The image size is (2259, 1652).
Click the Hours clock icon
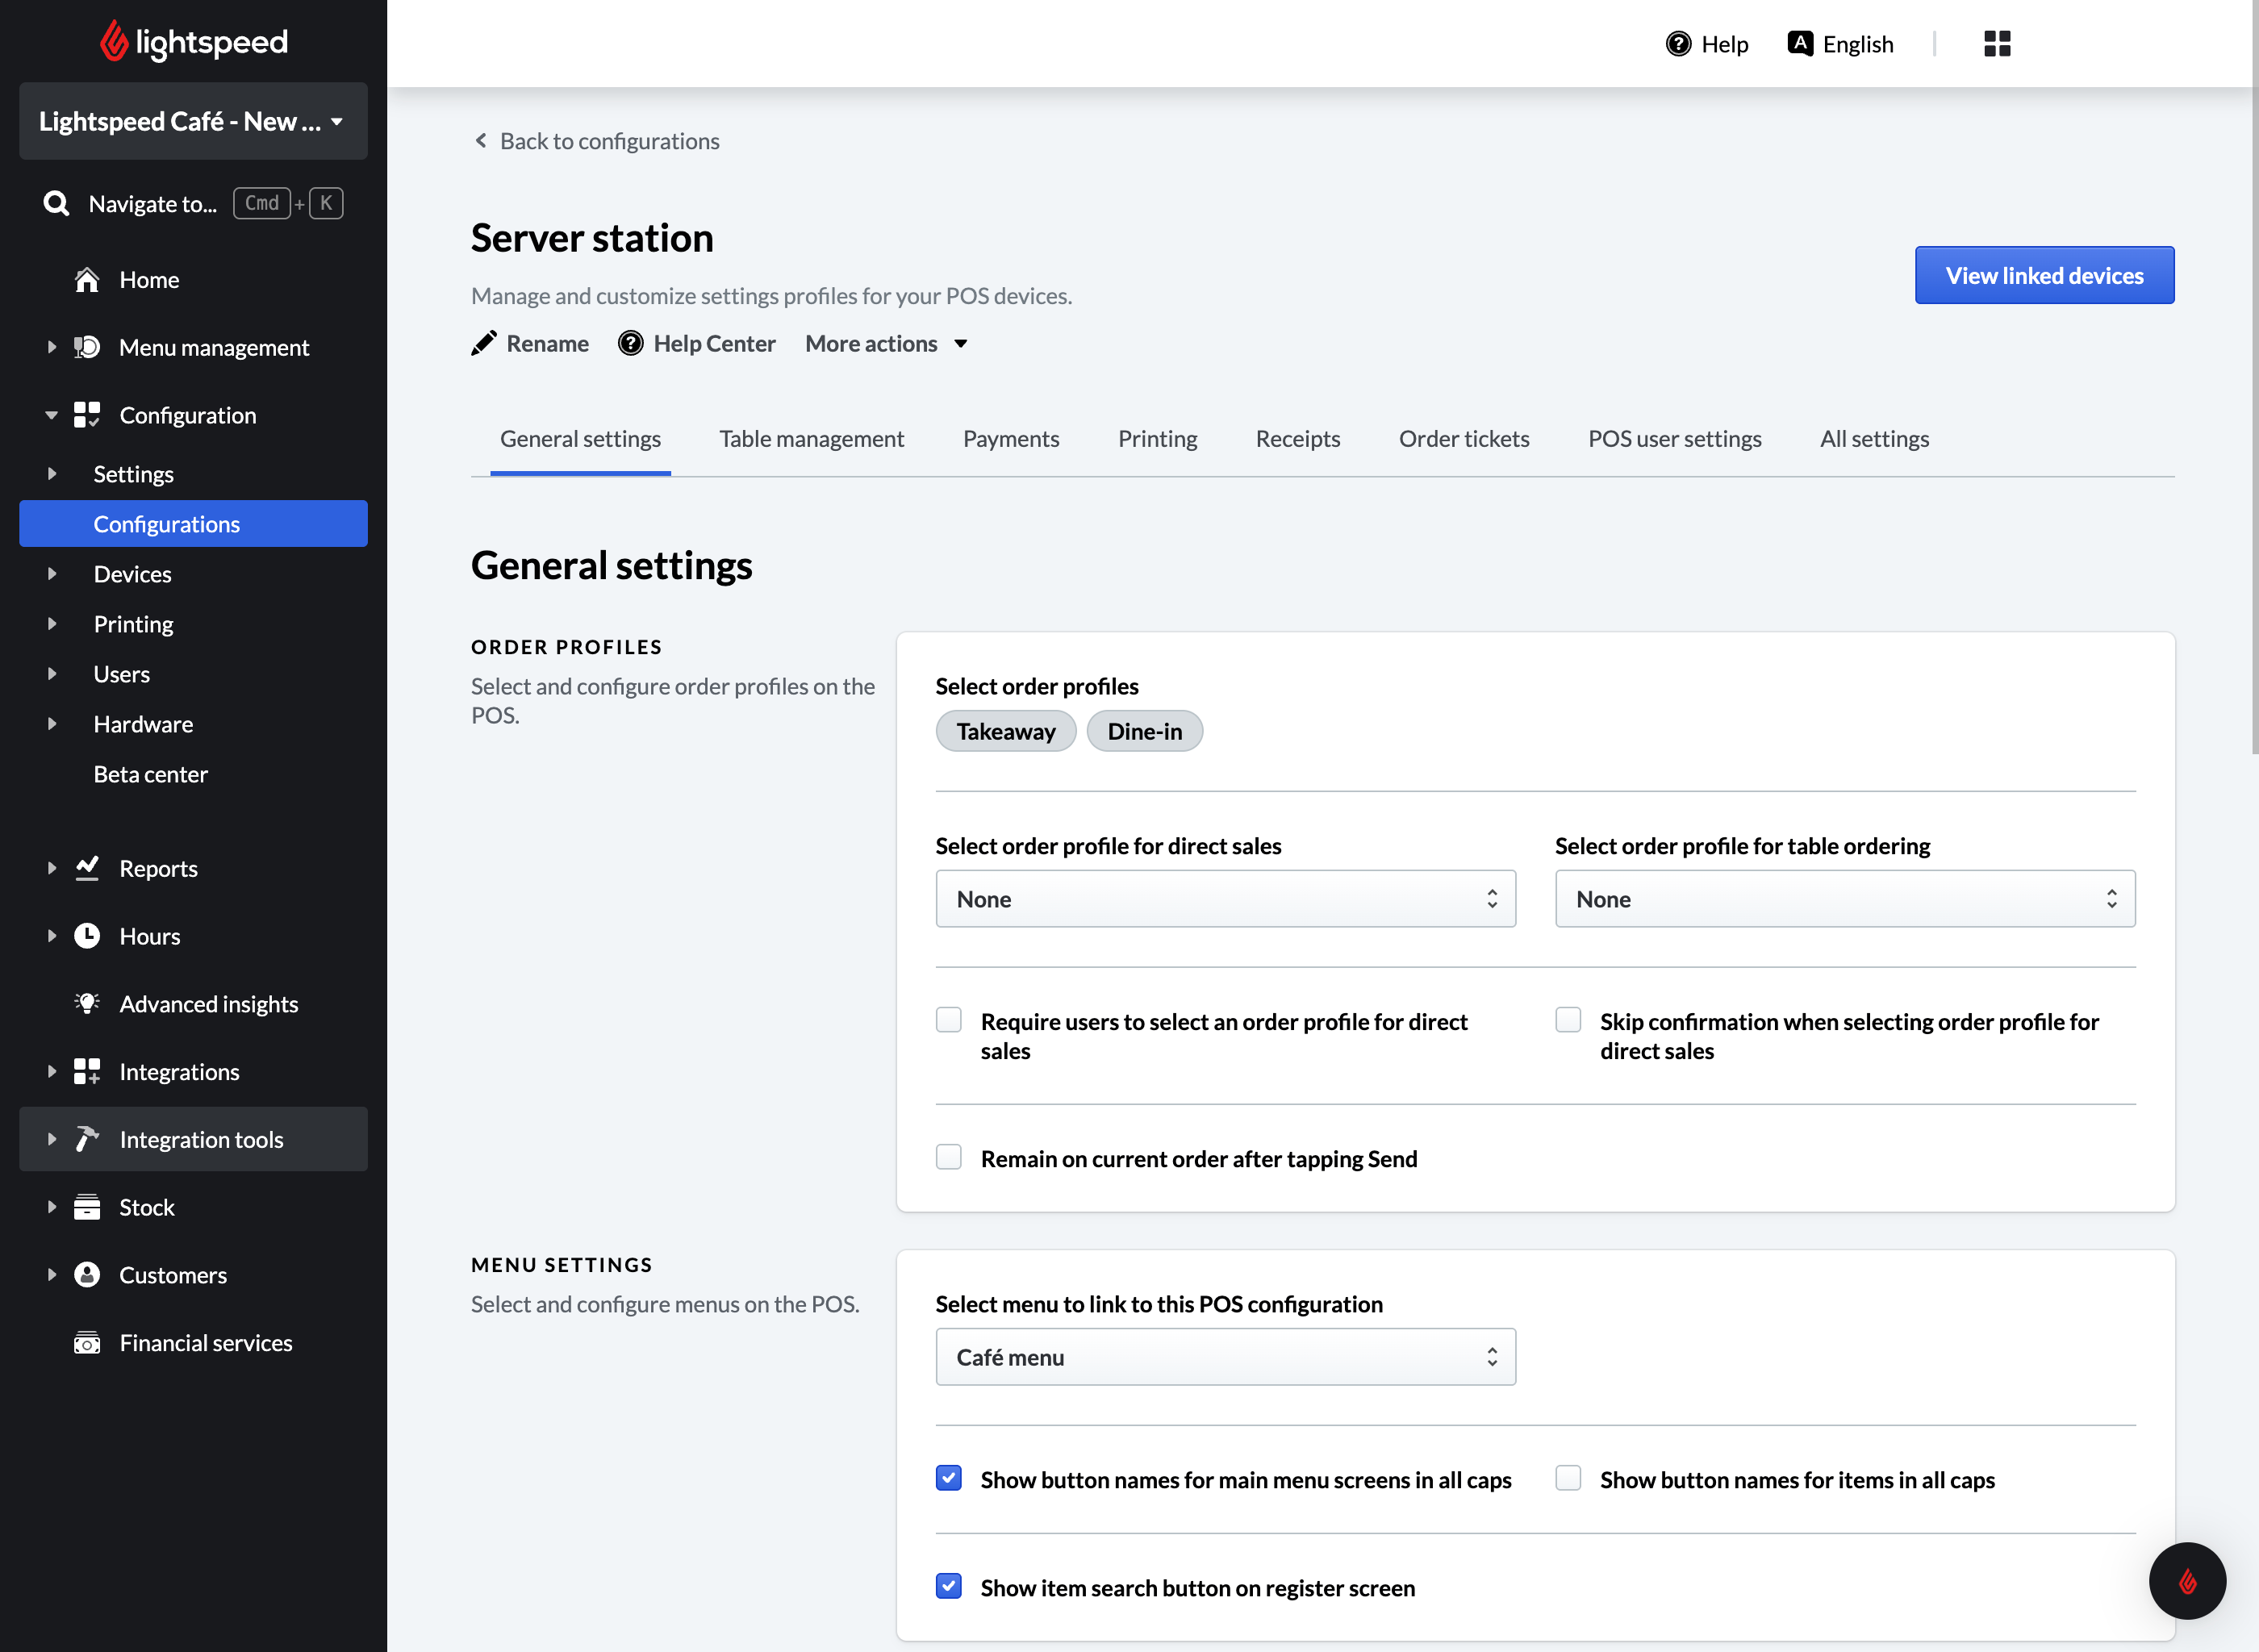point(87,936)
